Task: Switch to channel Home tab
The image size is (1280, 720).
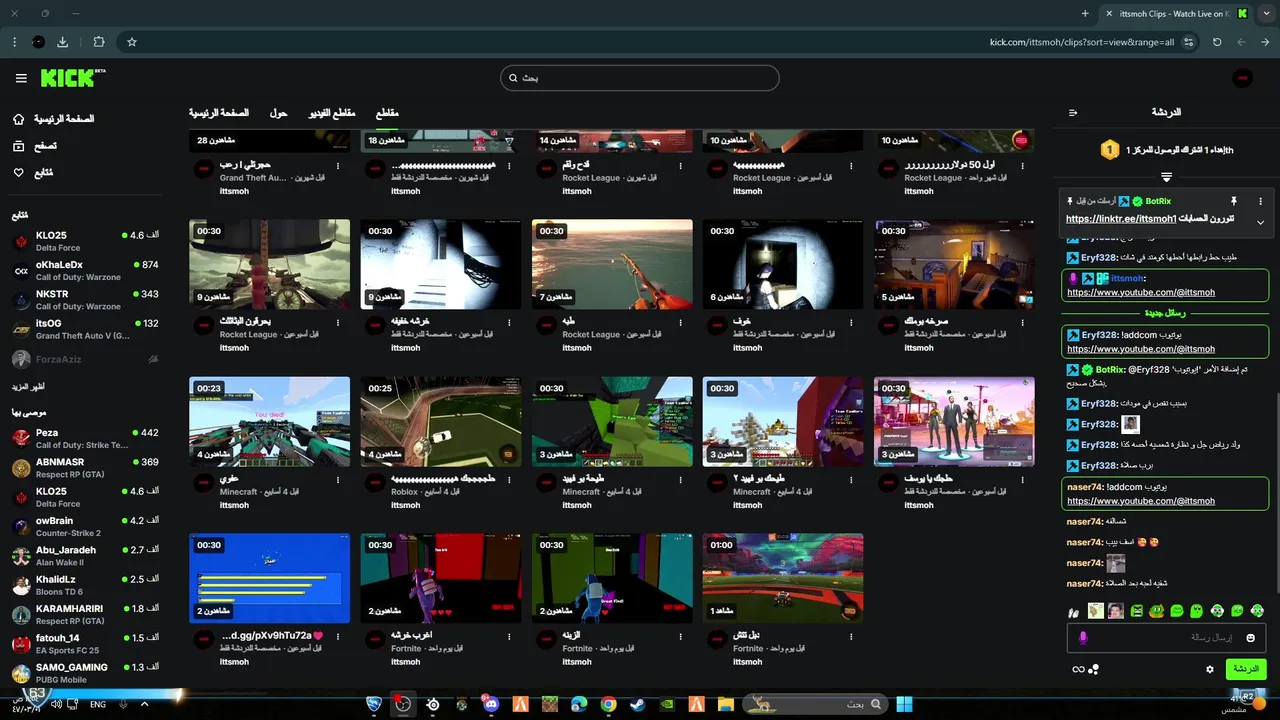Action: [x=219, y=113]
